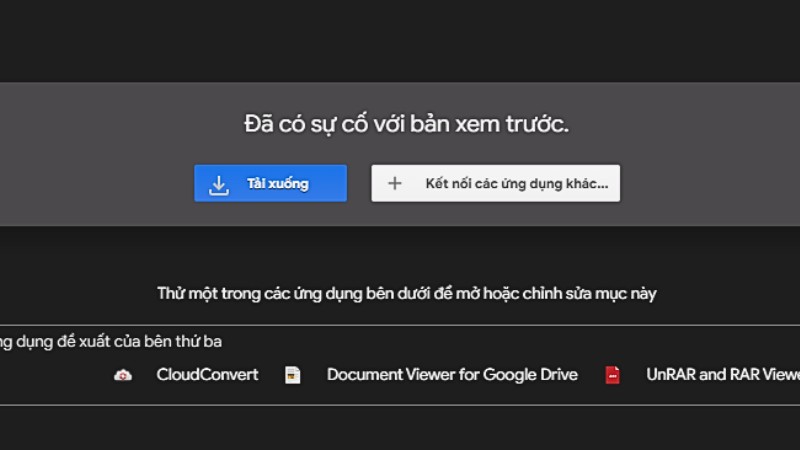Click the download arrow icon
The width and height of the screenshot is (800, 450).
(218, 184)
